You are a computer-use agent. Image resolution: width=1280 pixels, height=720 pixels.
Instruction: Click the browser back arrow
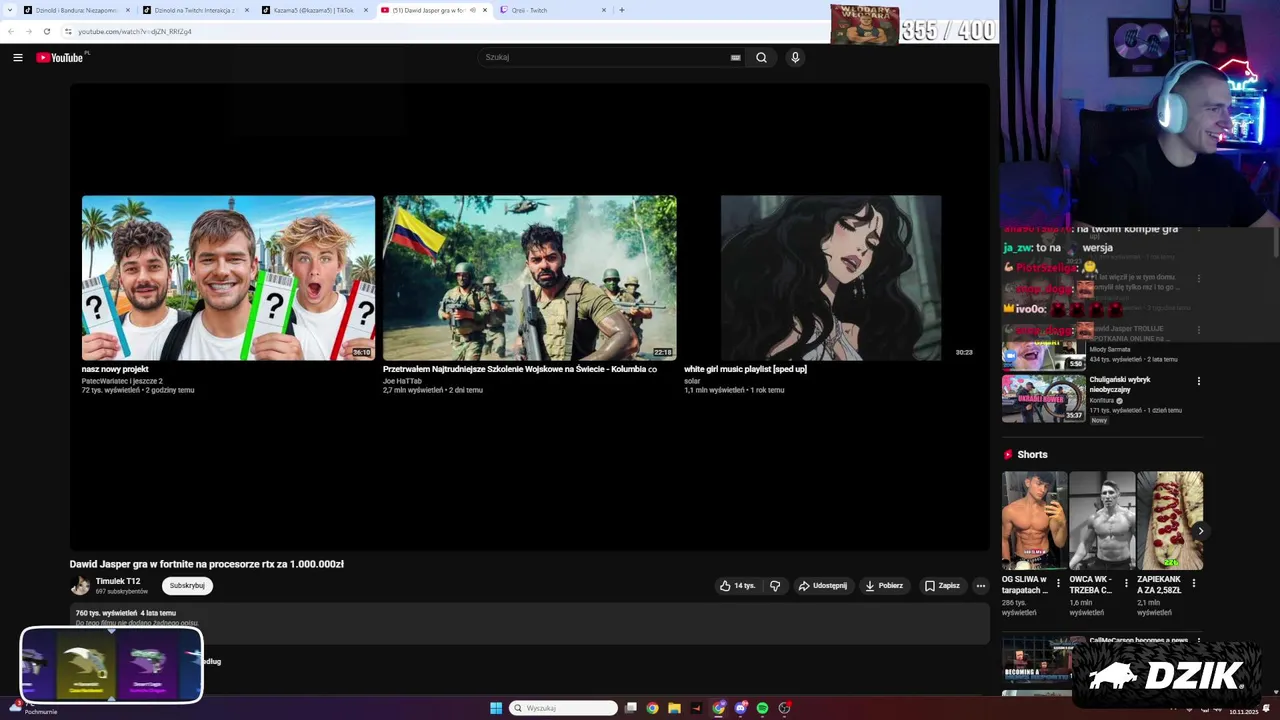[x=11, y=31]
